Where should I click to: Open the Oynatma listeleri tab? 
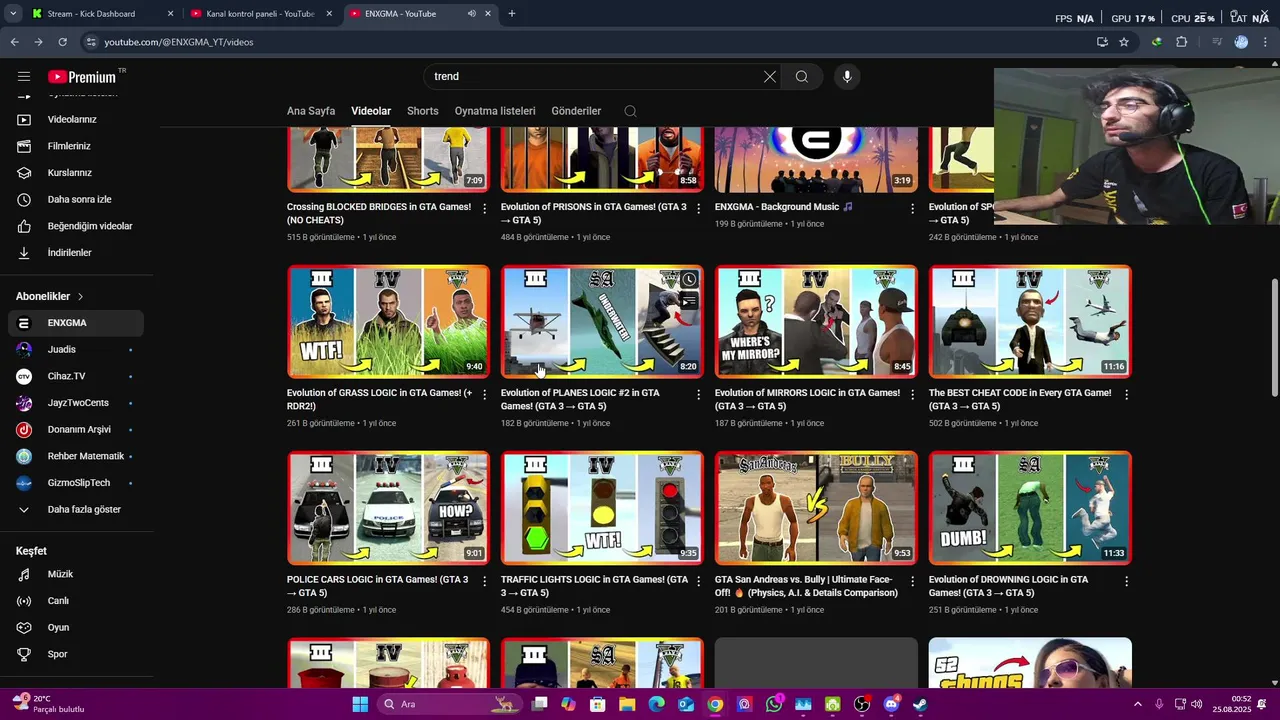495,111
